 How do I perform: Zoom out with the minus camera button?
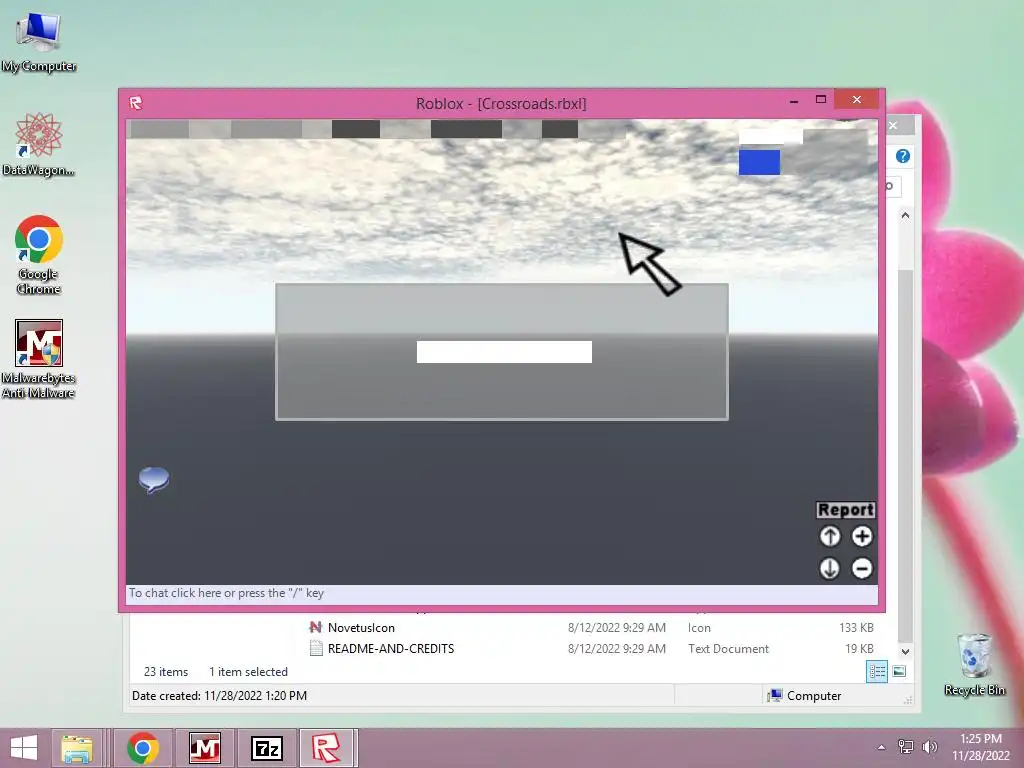click(862, 568)
